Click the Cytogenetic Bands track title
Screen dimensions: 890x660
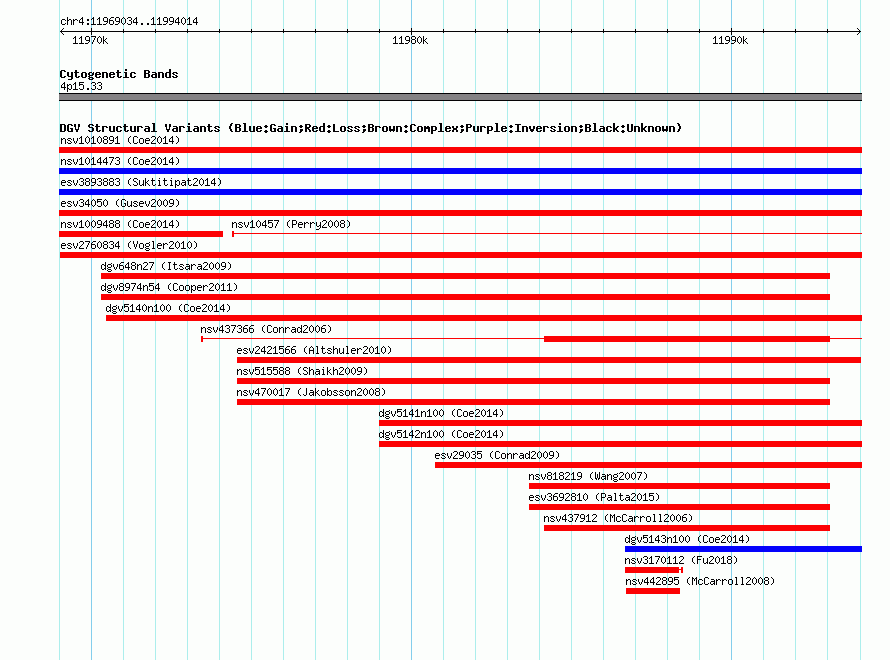119,74
